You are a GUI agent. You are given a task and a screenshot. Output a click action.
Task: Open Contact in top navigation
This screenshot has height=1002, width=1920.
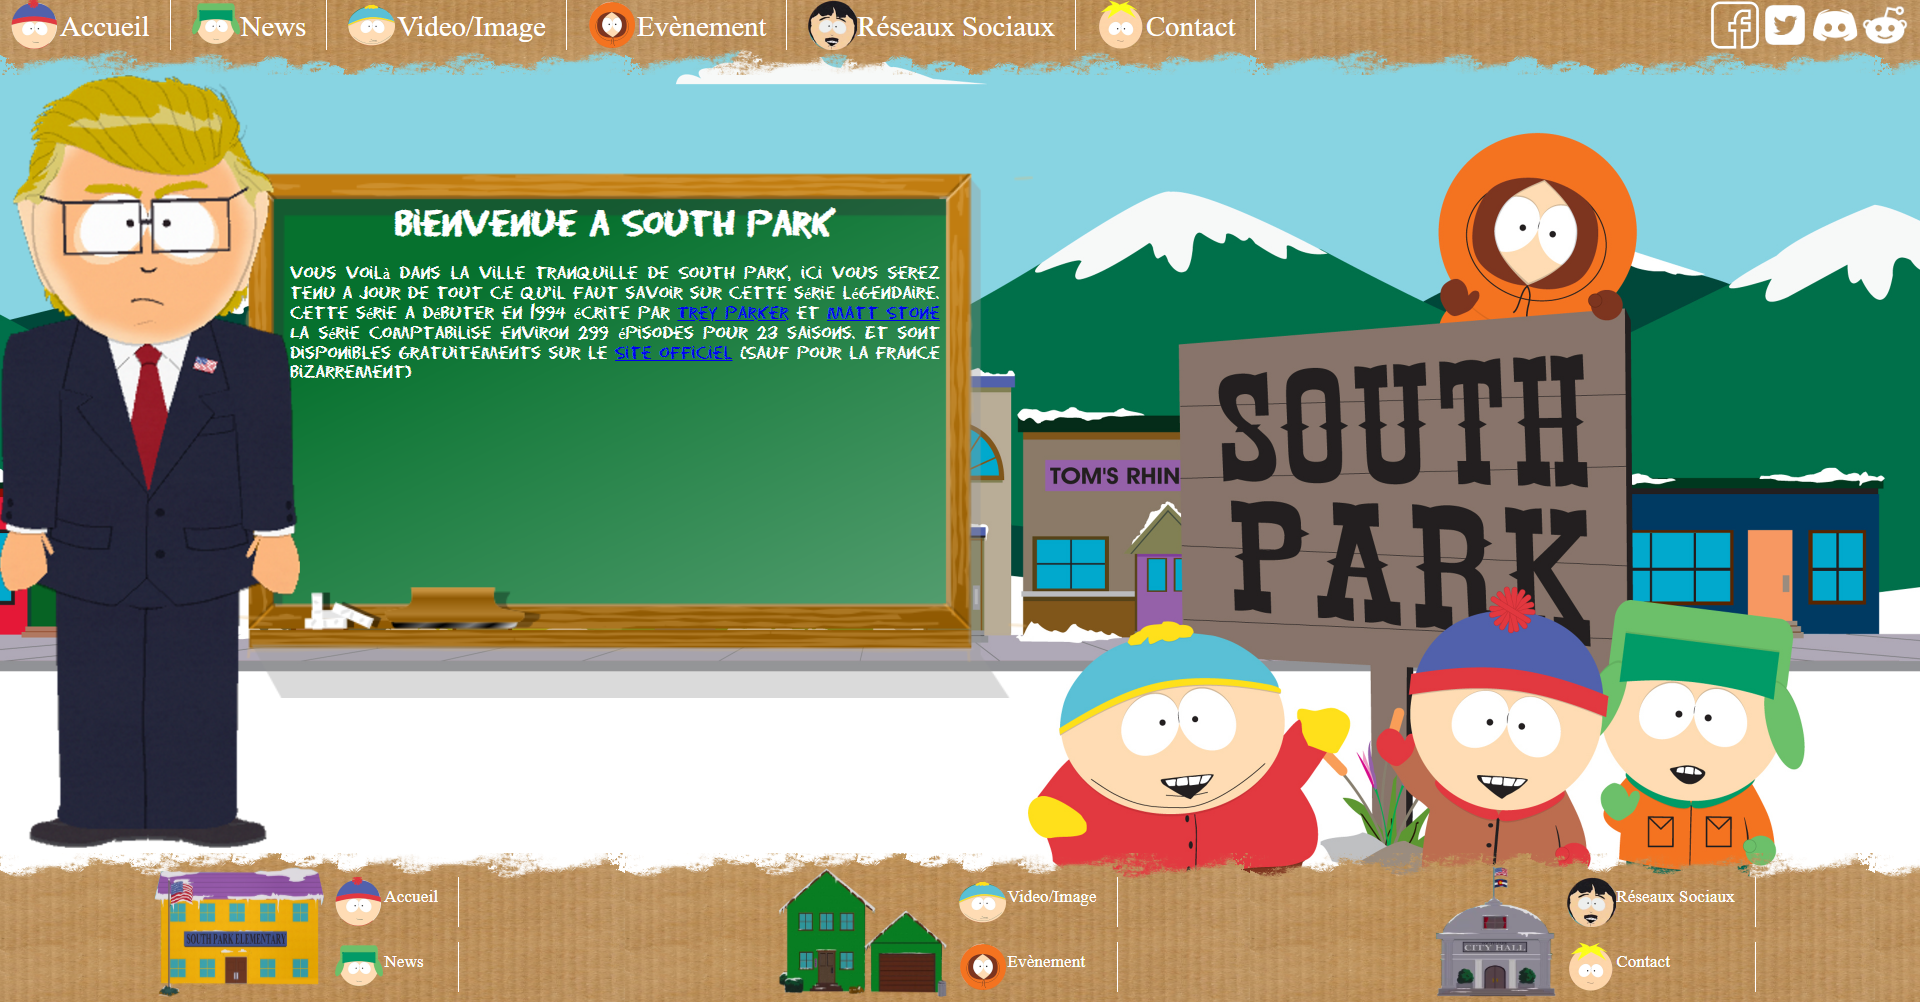tap(1190, 27)
